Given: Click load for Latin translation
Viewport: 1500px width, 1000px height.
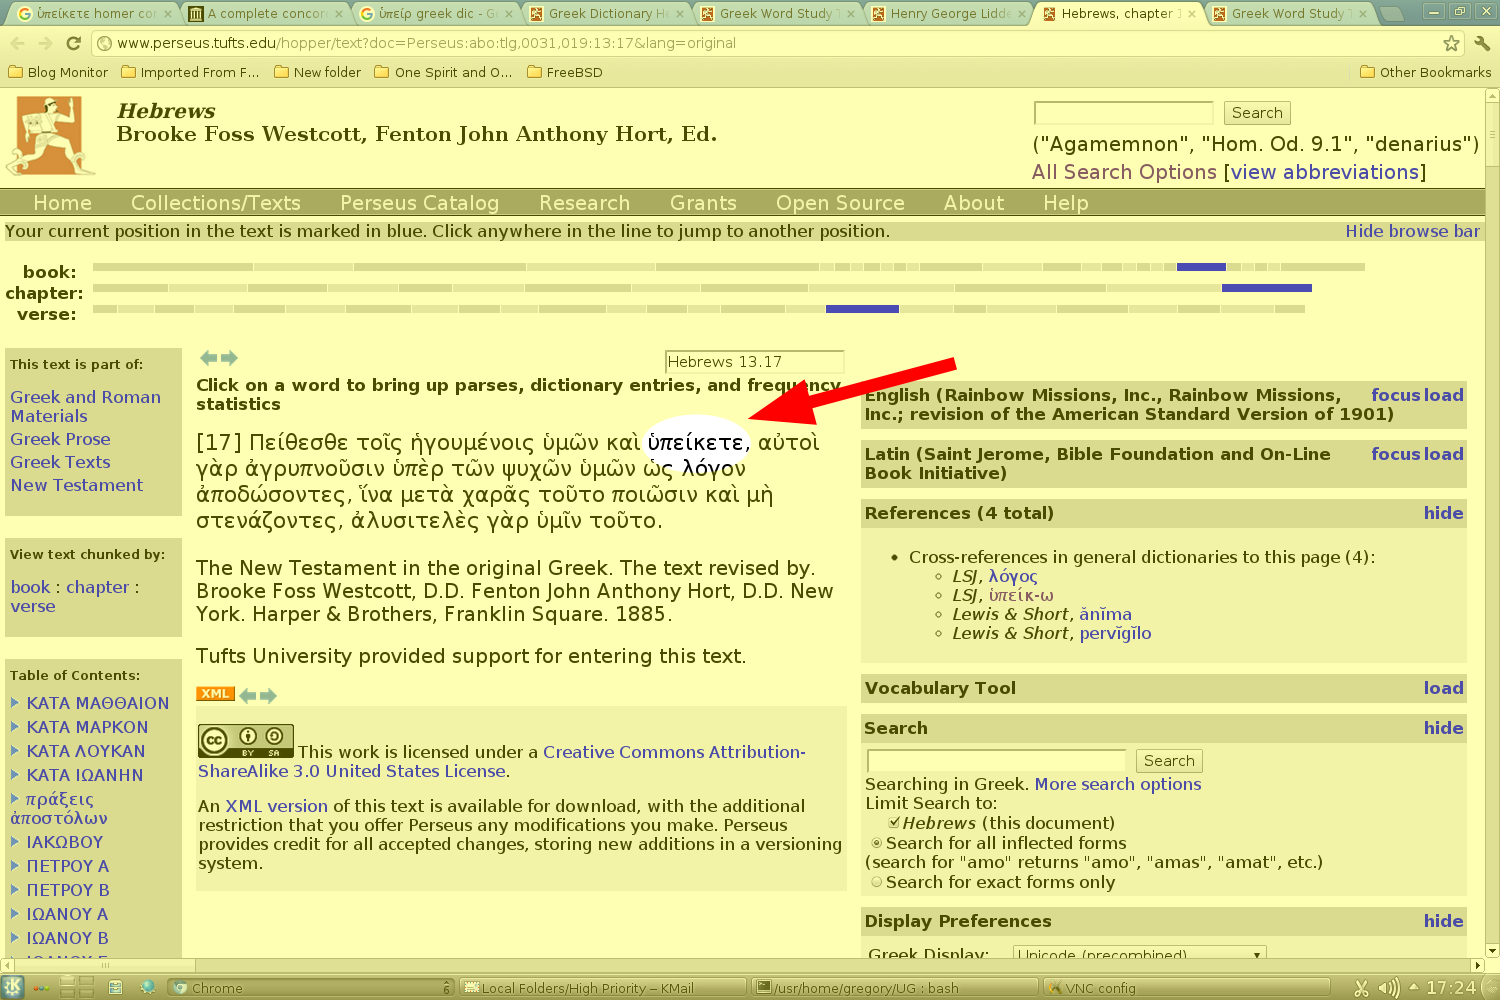Looking at the screenshot, I should click(x=1445, y=454).
